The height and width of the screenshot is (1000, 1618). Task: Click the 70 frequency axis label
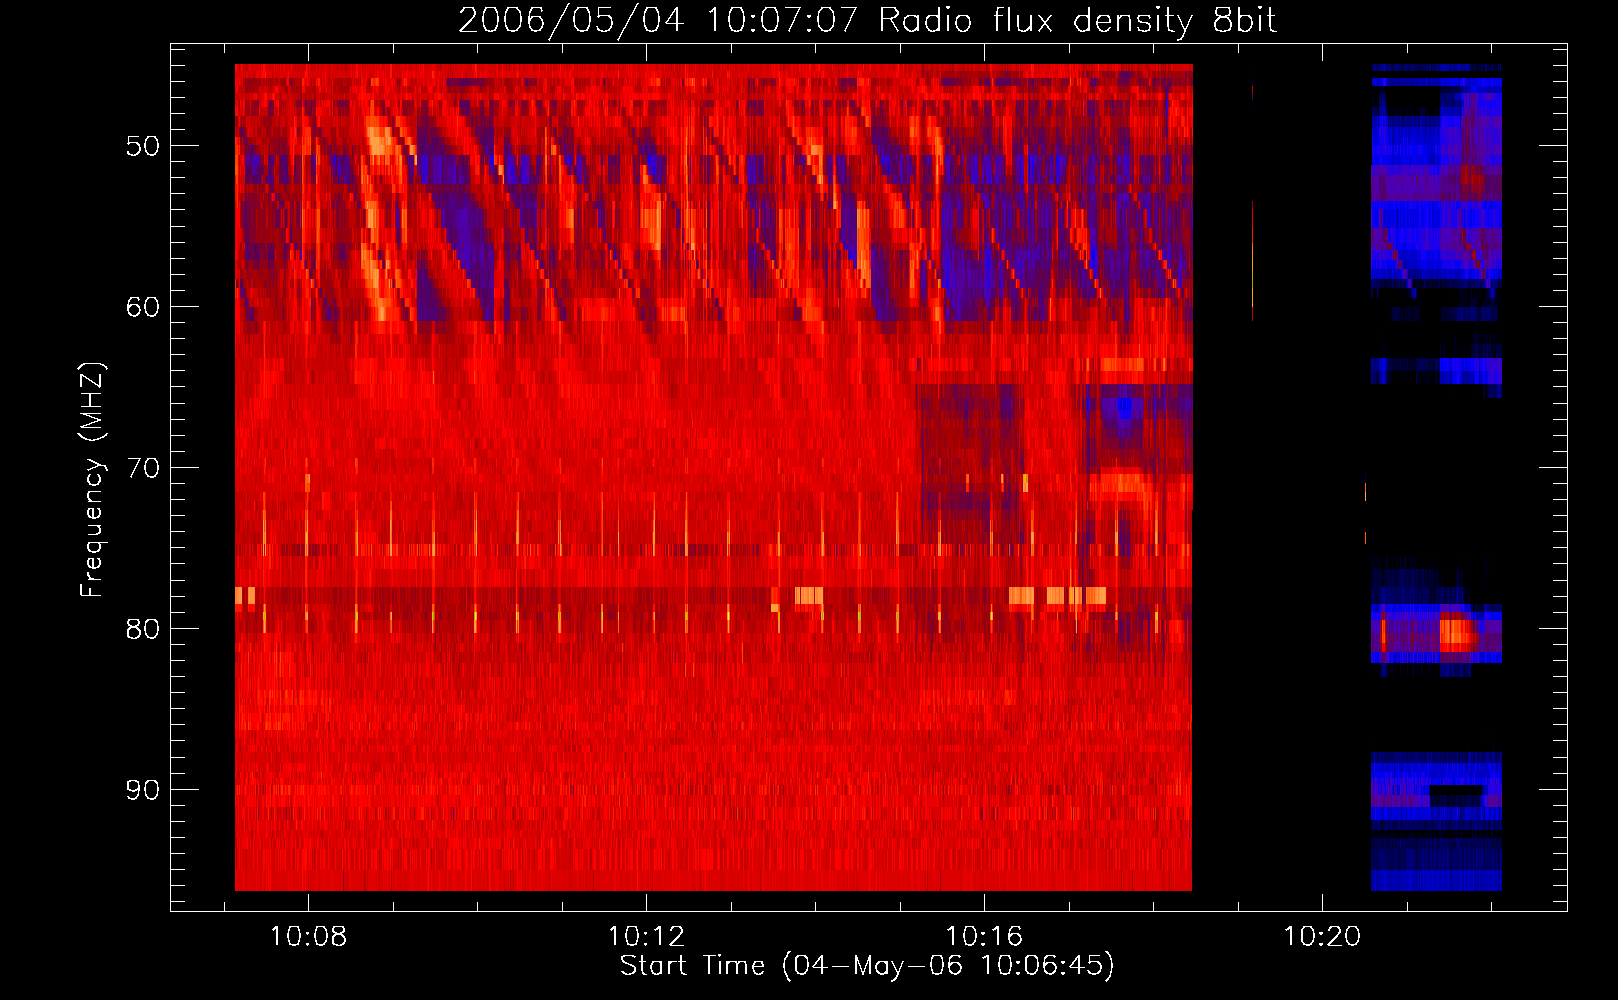[142, 468]
